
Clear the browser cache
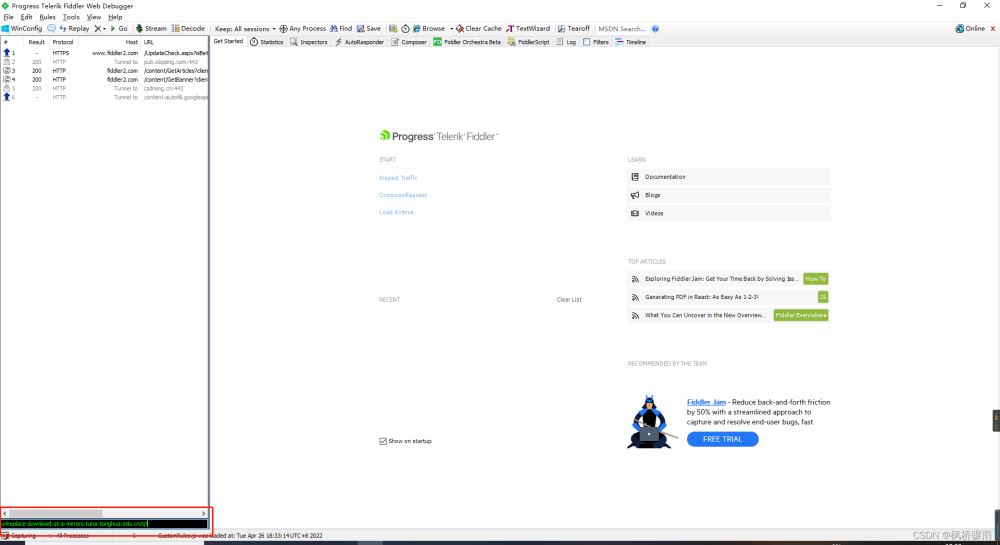tap(479, 29)
